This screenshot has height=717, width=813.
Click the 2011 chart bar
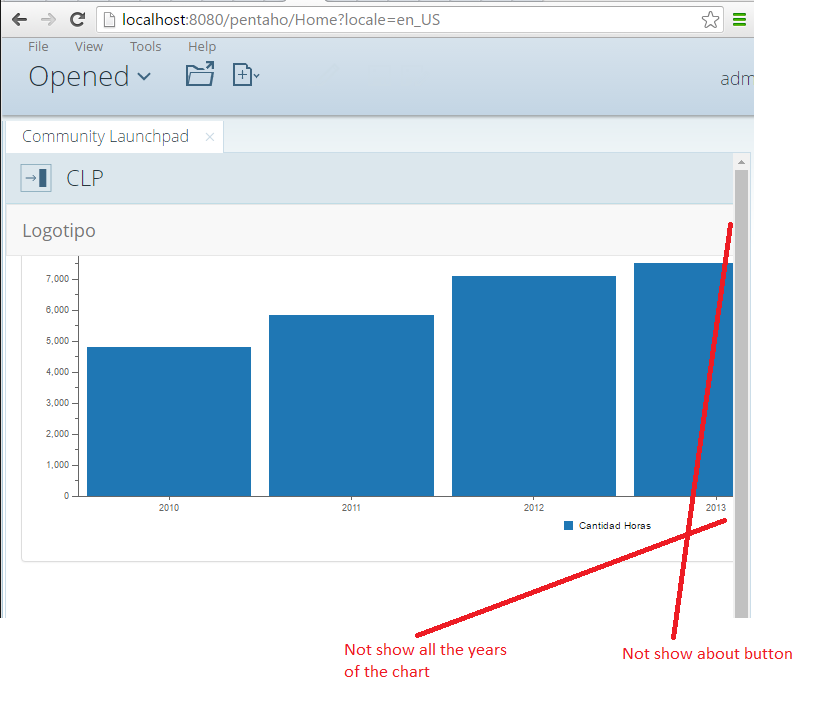(x=351, y=405)
